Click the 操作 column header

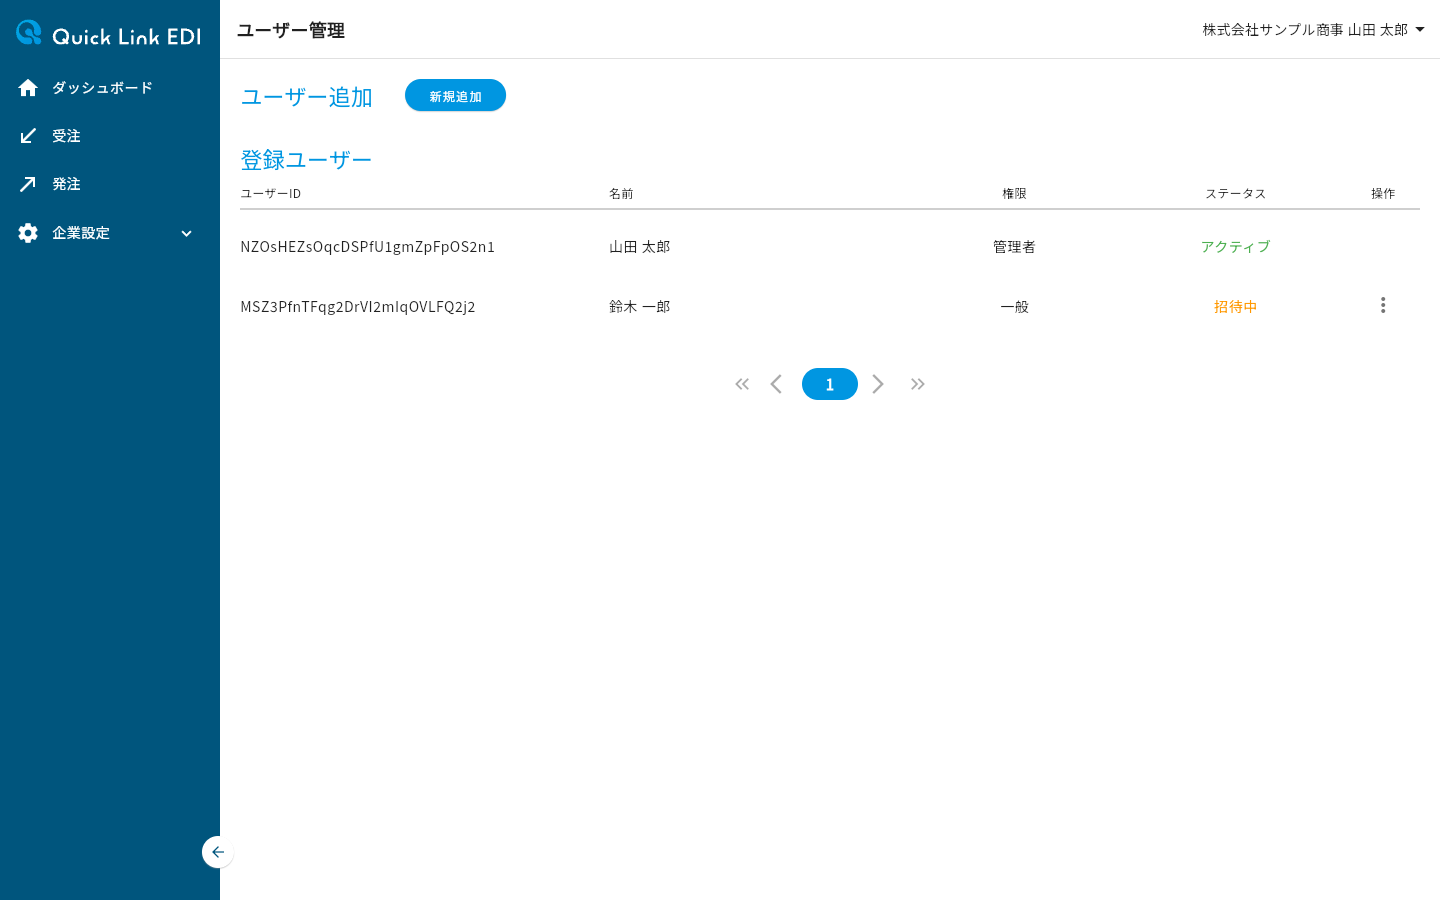point(1383,193)
